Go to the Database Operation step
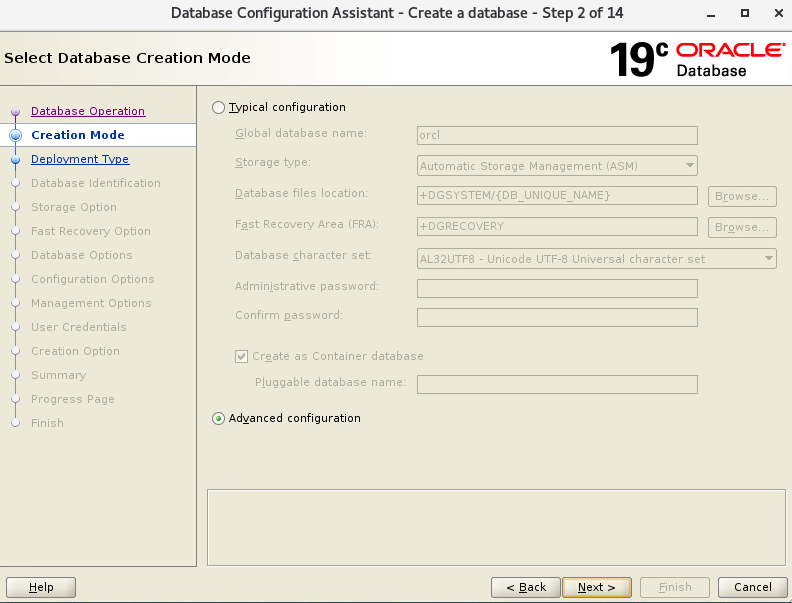Viewport: 792px width, 603px height. [88, 111]
